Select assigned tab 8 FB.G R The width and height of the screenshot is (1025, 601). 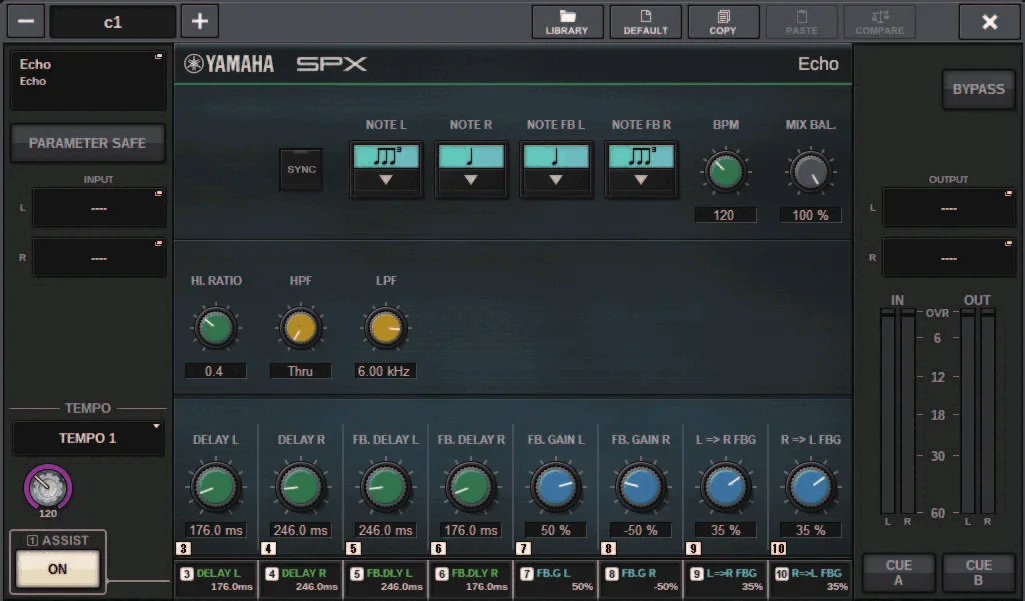click(x=641, y=579)
